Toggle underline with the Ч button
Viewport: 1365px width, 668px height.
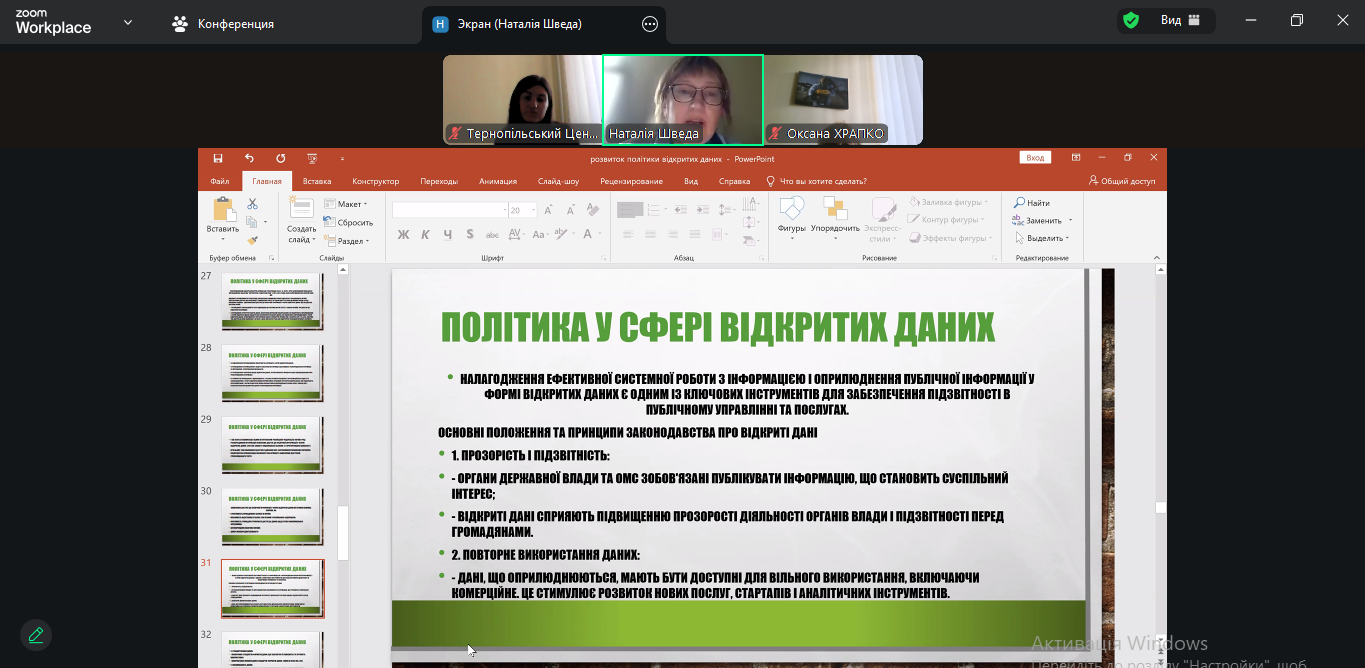(x=447, y=235)
